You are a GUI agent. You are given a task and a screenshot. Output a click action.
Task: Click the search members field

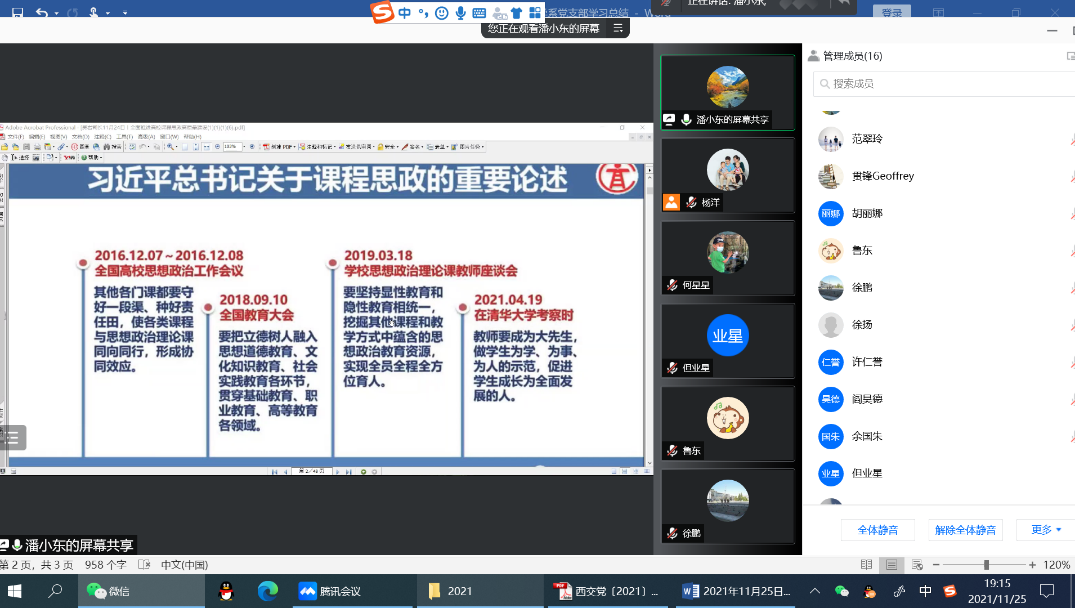940,84
